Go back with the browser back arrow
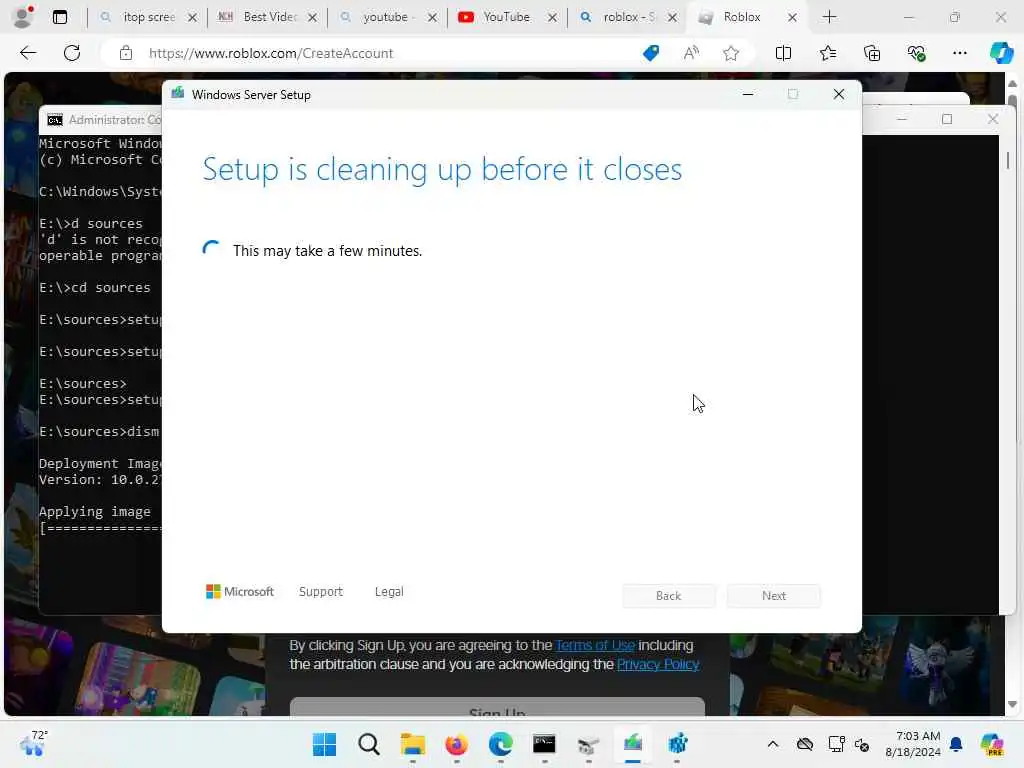 pyautogui.click(x=28, y=54)
